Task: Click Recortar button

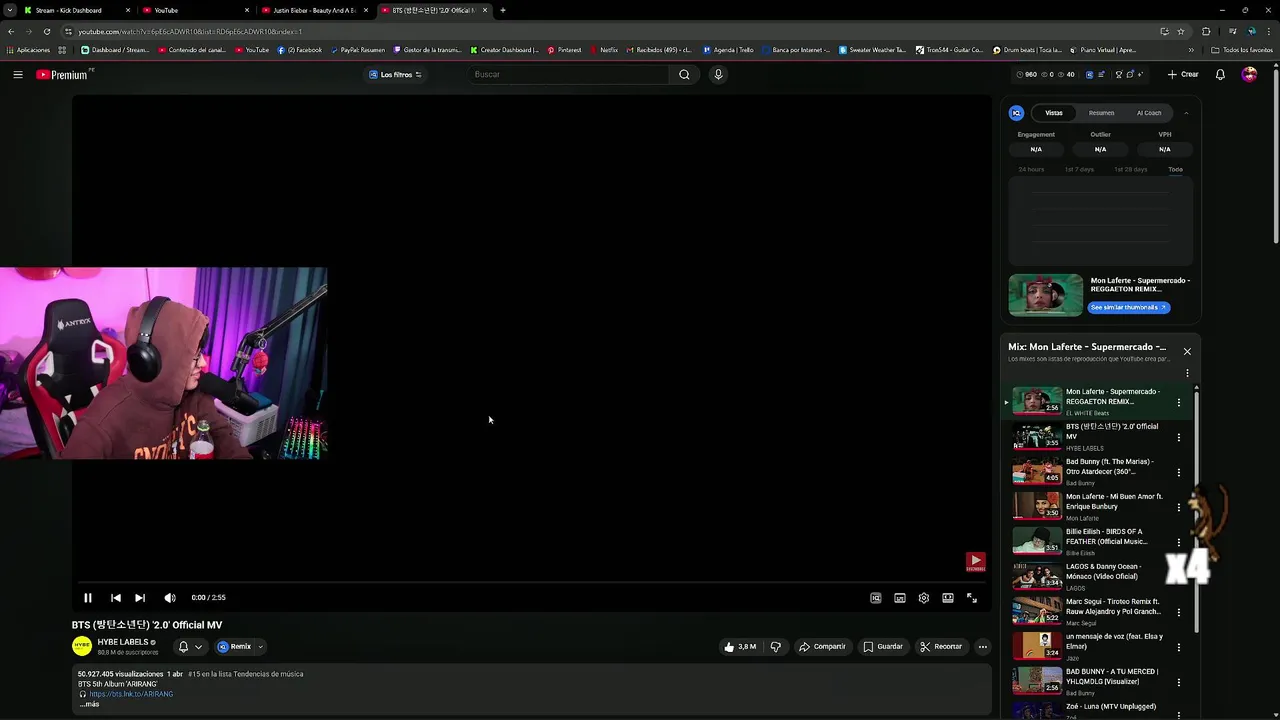Action: pyautogui.click(x=941, y=647)
